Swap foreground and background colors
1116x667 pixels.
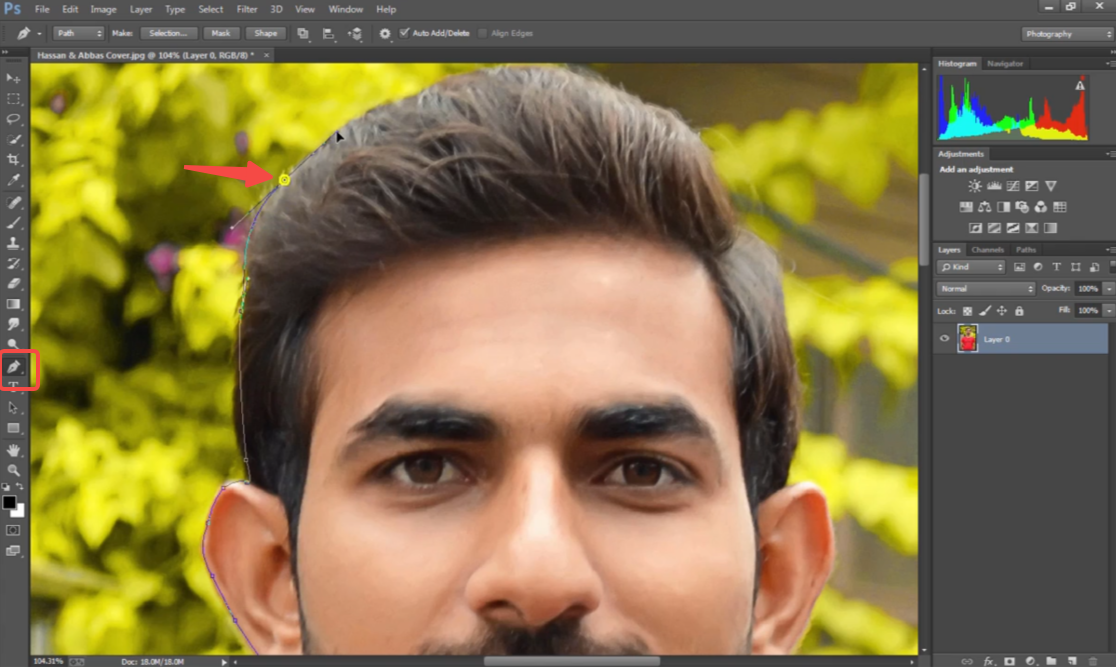20,487
